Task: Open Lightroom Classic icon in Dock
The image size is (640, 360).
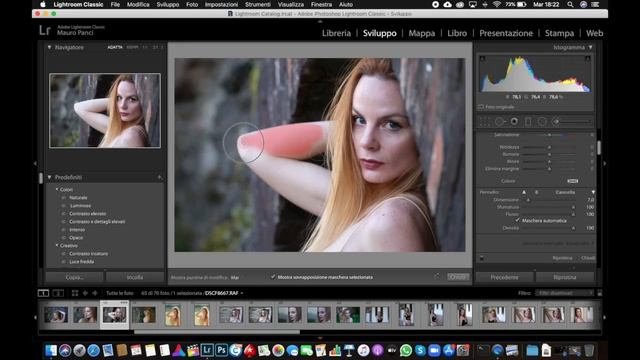Action: coord(207,350)
